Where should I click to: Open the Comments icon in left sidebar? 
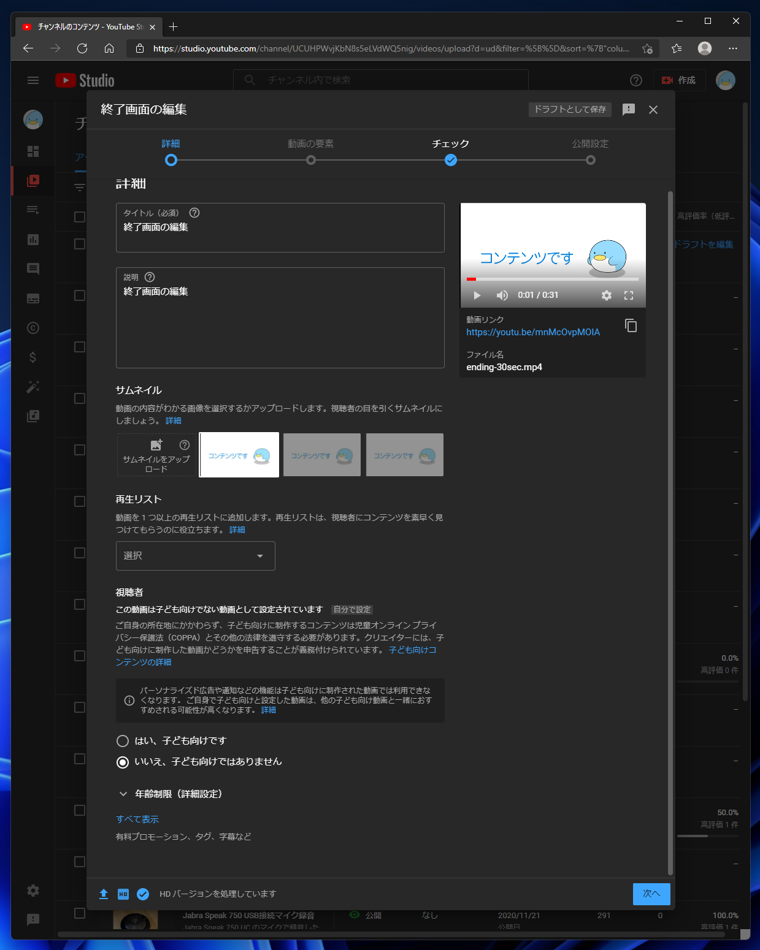tap(33, 268)
